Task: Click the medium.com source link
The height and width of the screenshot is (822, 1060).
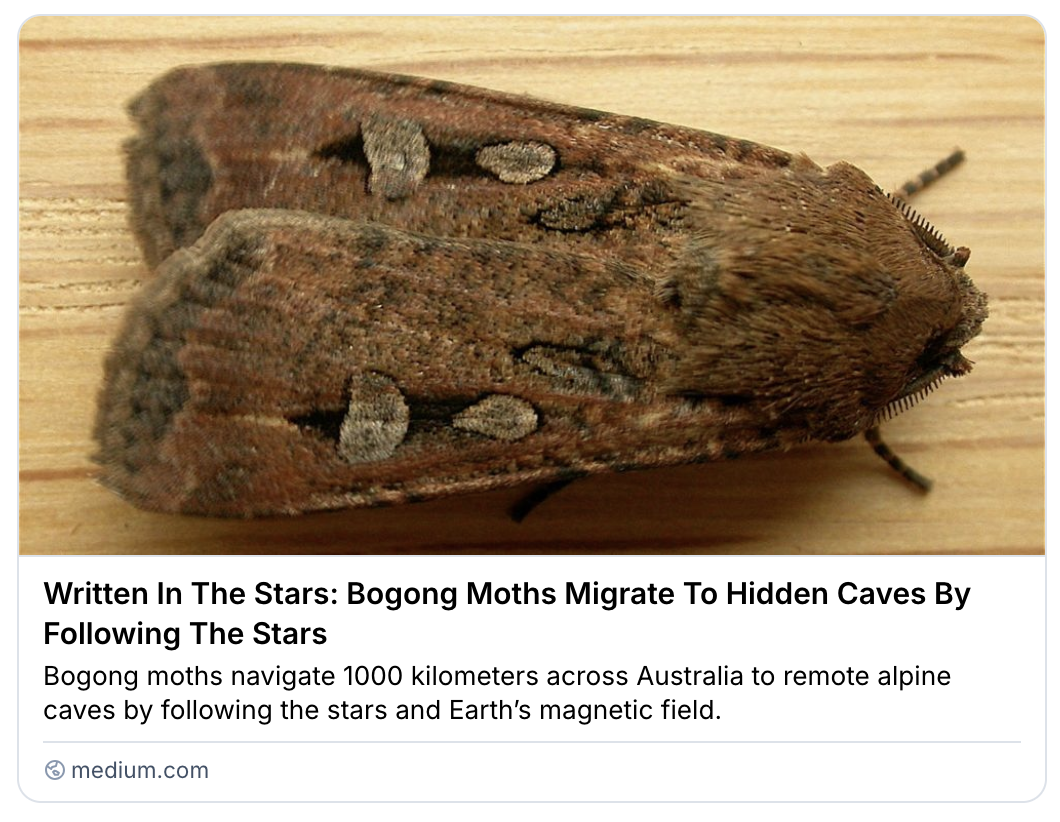Action: coord(140,770)
